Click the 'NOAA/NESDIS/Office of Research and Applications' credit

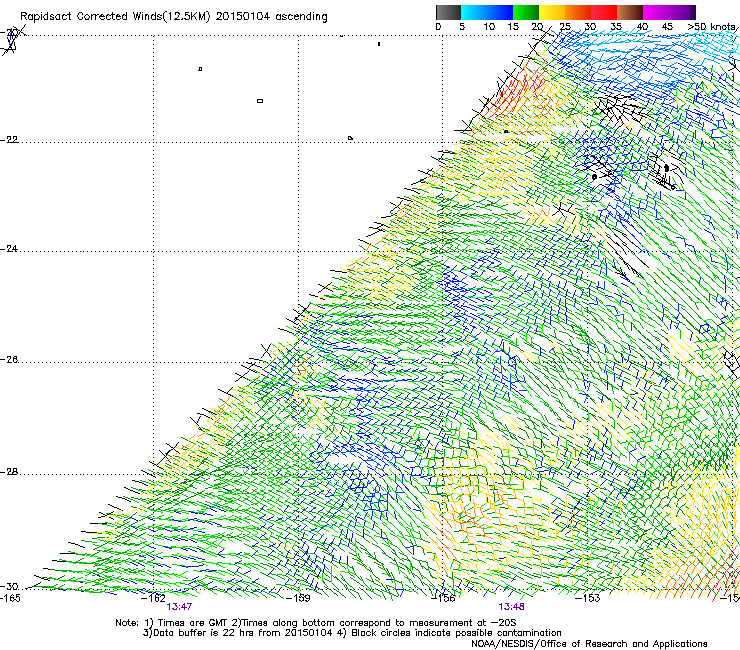tap(589, 644)
